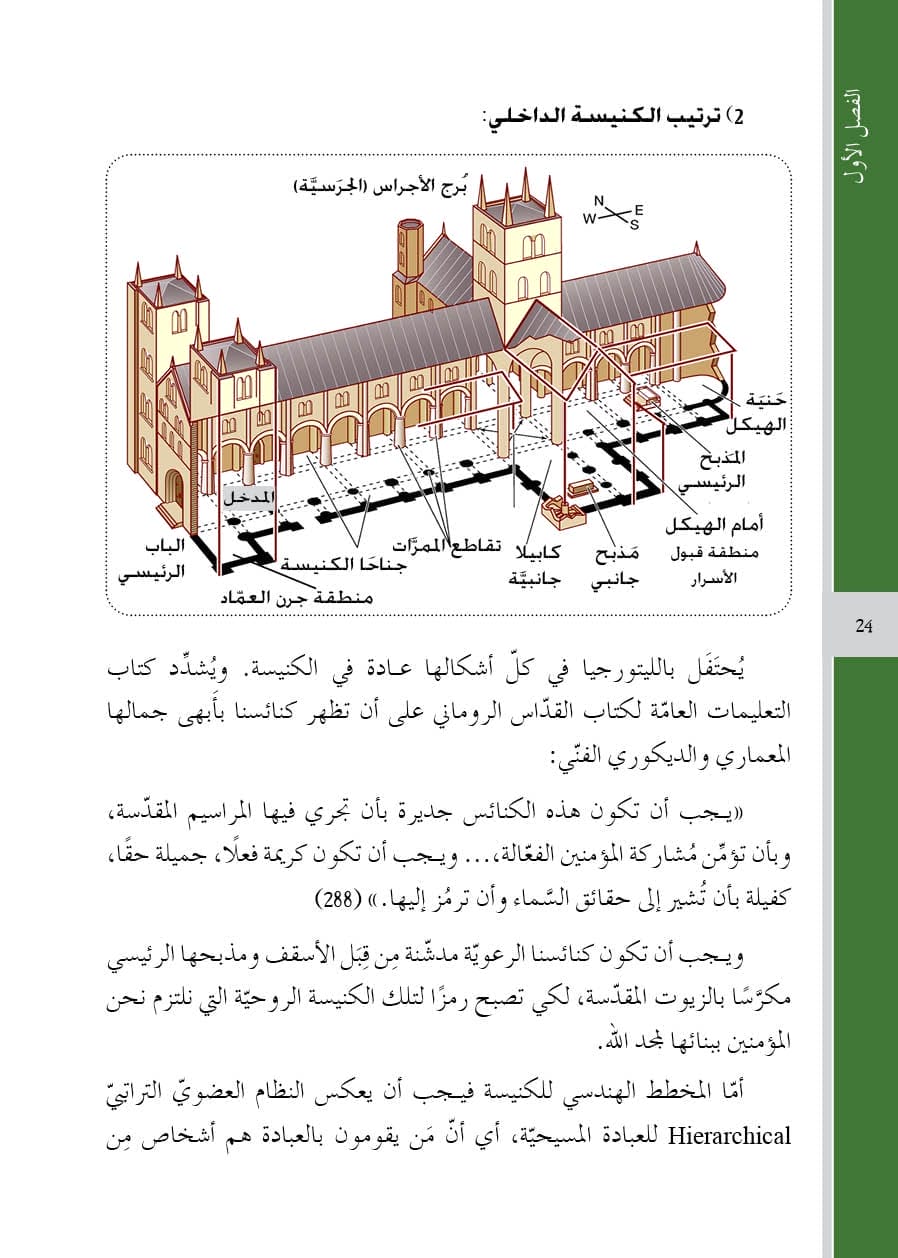Click the 'المدخل' highlighted label
898x1258 pixels.
tap(246, 498)
